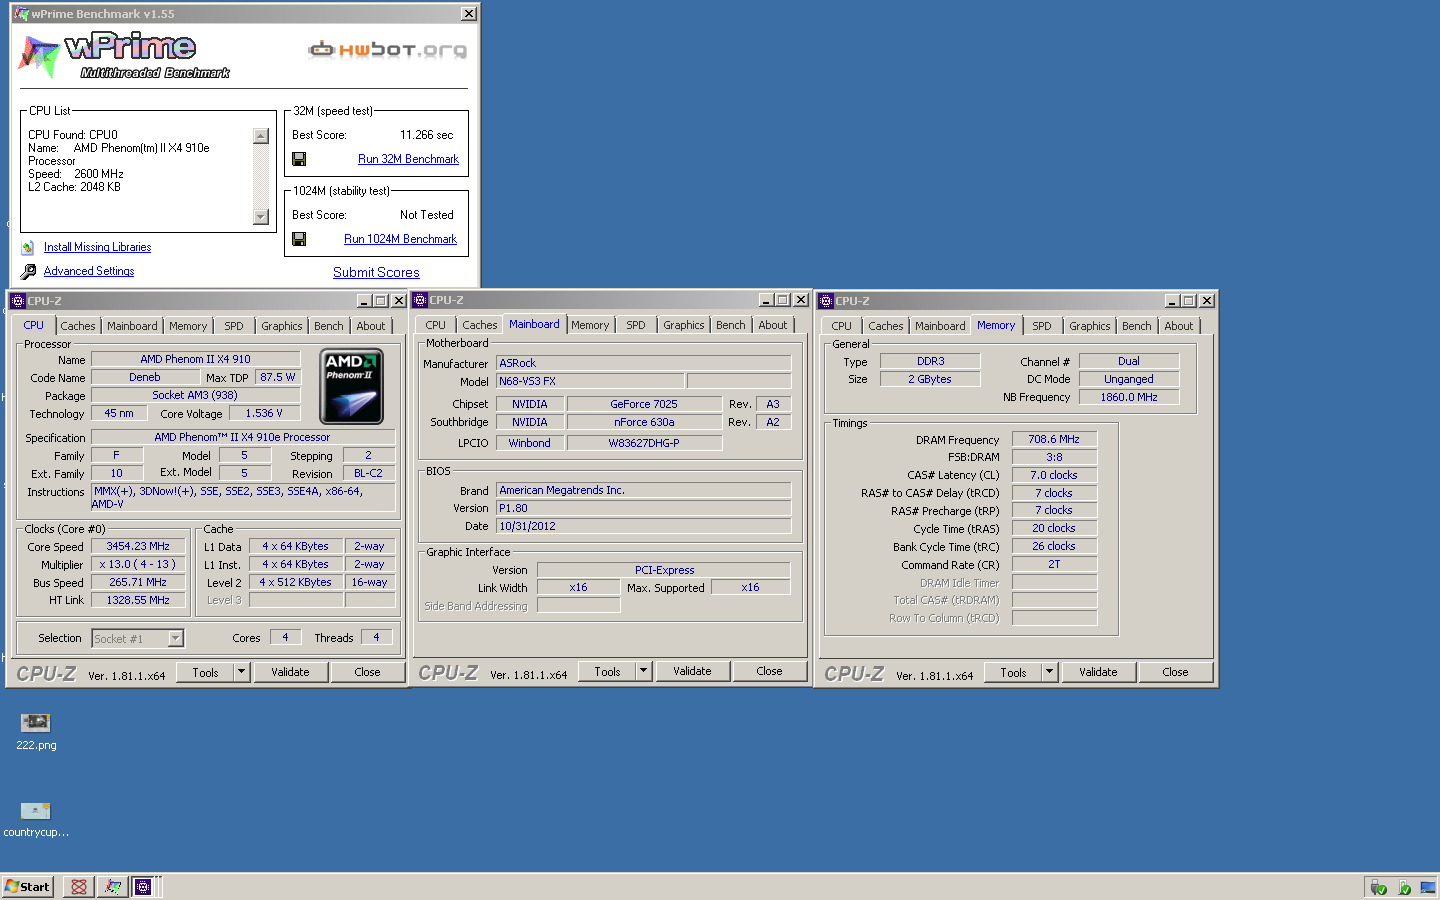Viewport: 1440px width, 900px height.
Task: Open Tools dropdown arrow in Memory CPU-Z window
Action: coord(1049,672)
